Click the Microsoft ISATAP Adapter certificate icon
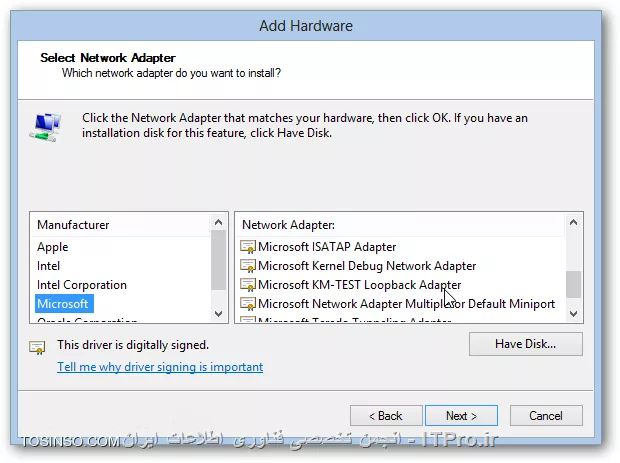 click(248, 247)
